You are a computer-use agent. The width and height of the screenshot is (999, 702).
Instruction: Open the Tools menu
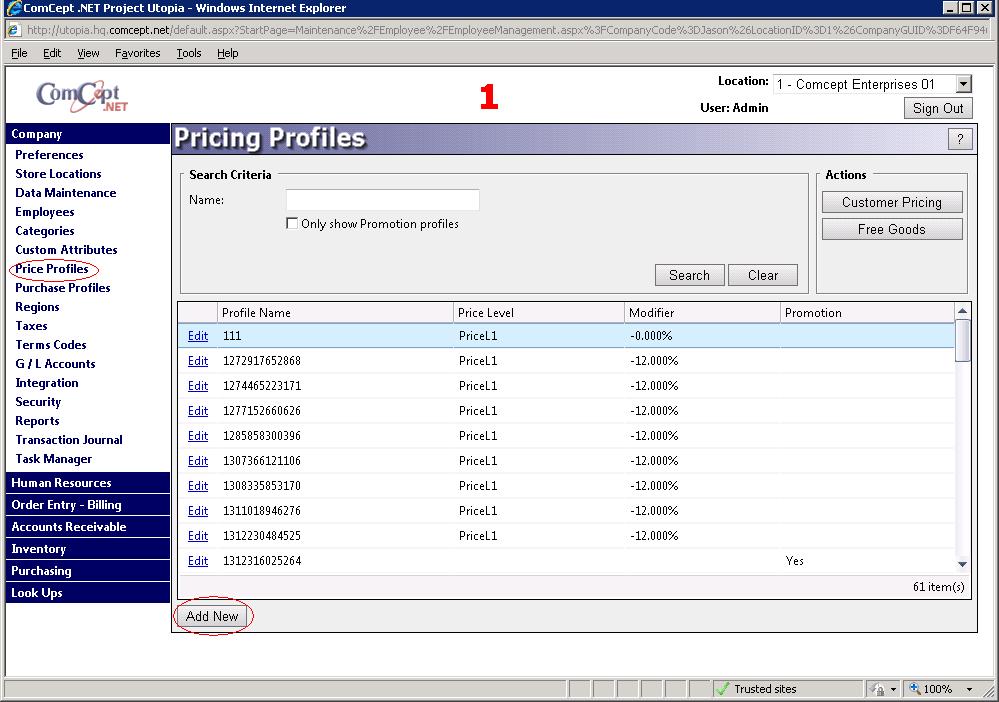[189, 53]
